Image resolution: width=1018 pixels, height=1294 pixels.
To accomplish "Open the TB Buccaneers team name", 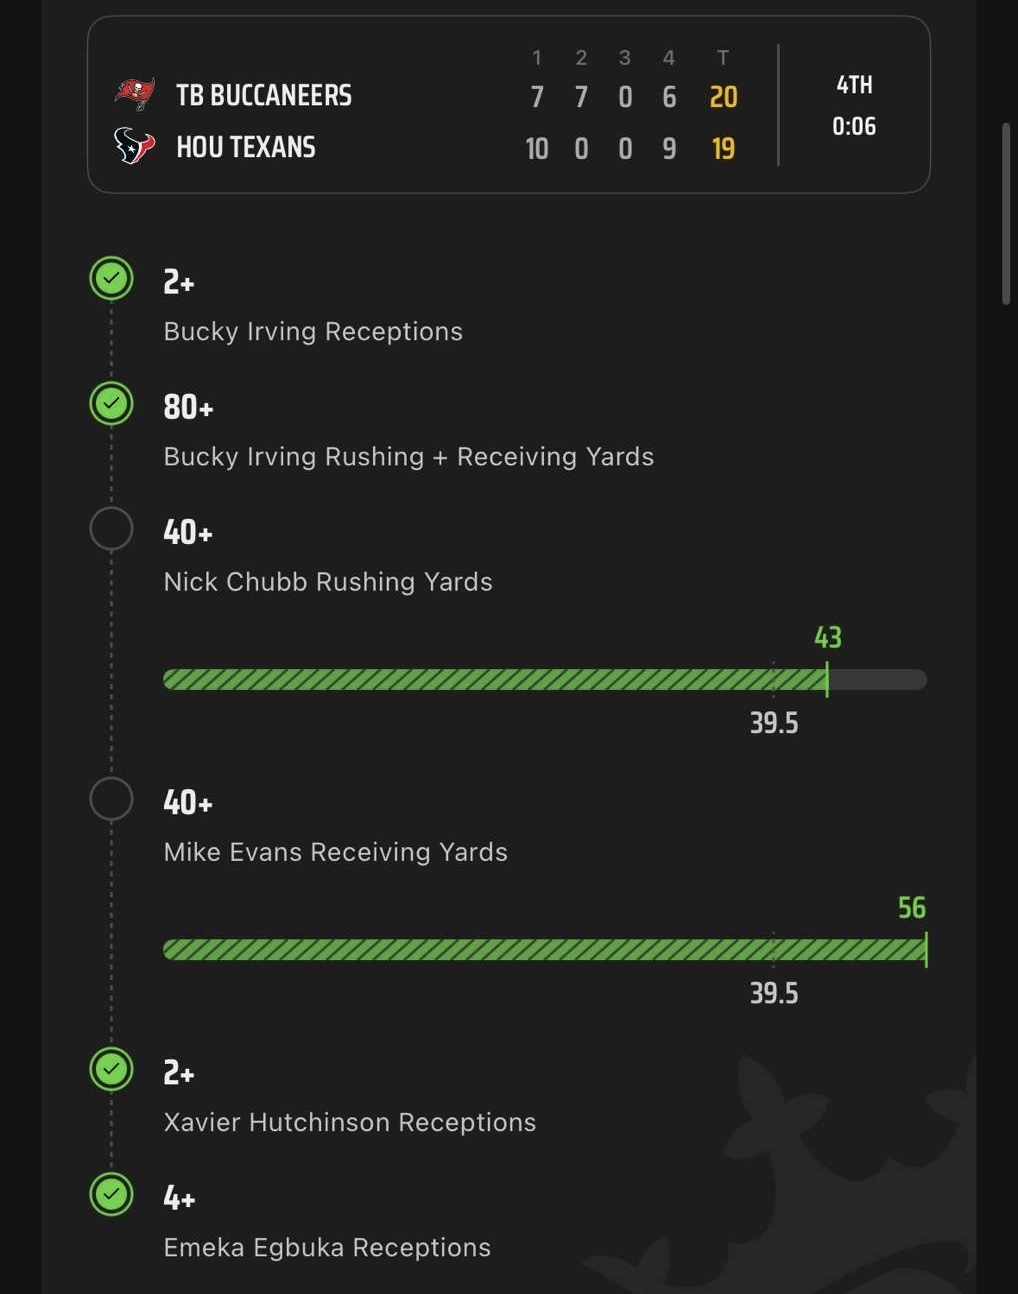I will [x=264, y=95].
